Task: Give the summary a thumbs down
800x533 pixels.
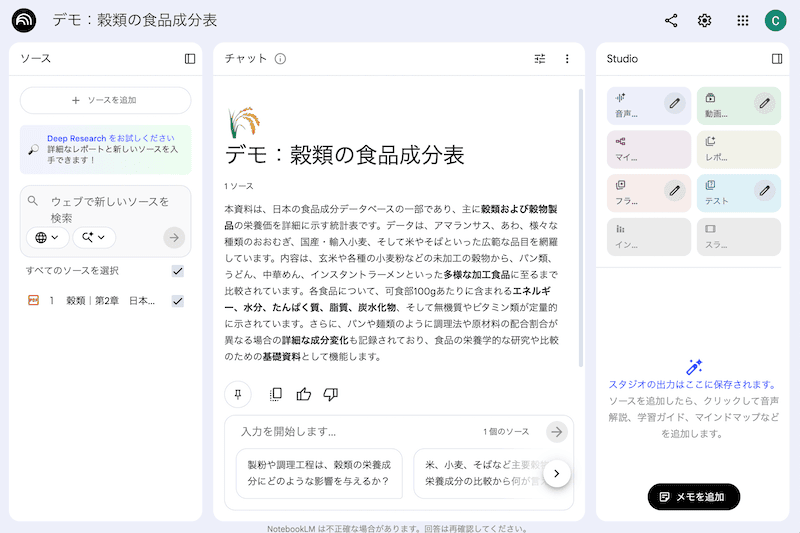Action: [x=331, y=394]
